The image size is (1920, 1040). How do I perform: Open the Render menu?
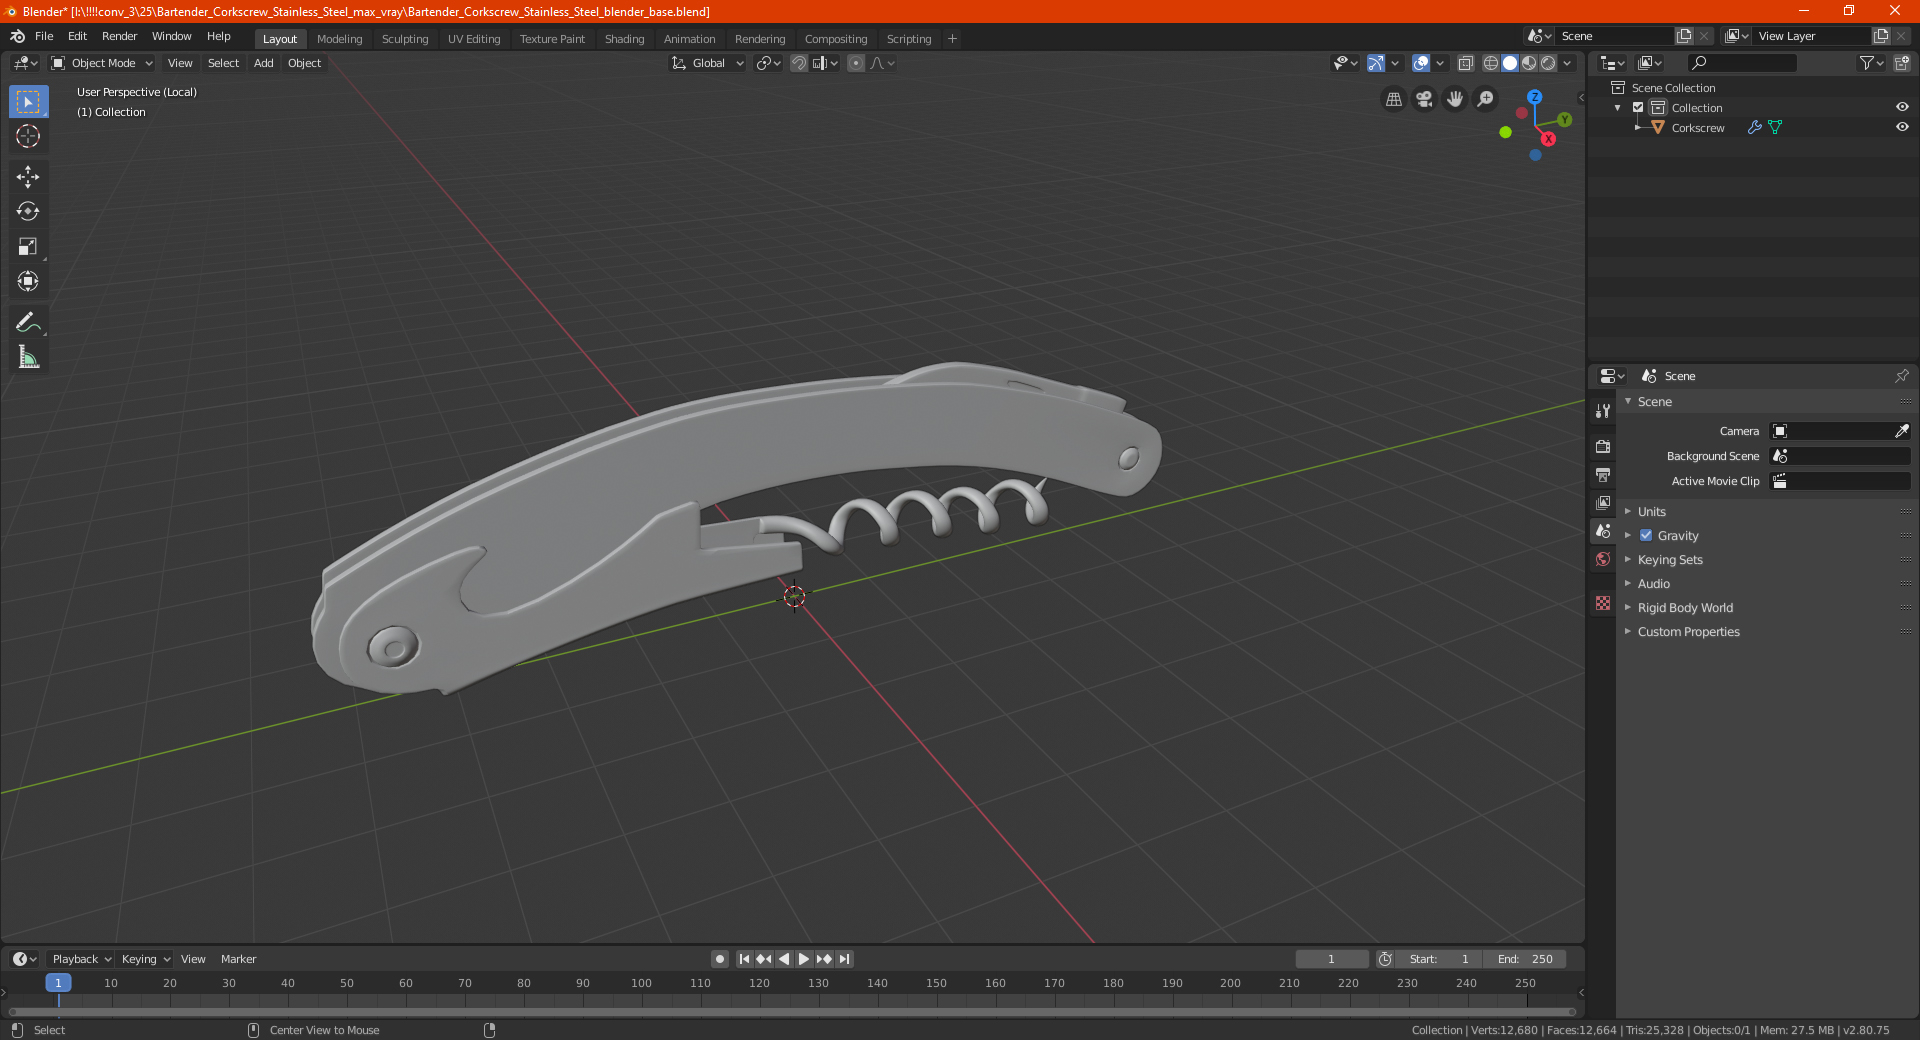coord(119,36)
